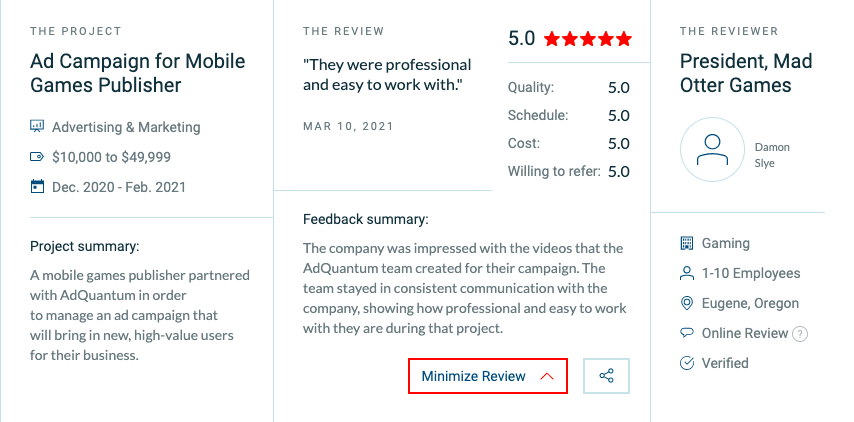Click the price tag budget icon
Viewport: 854px width, 422px height.
click(x=36, y=157)
